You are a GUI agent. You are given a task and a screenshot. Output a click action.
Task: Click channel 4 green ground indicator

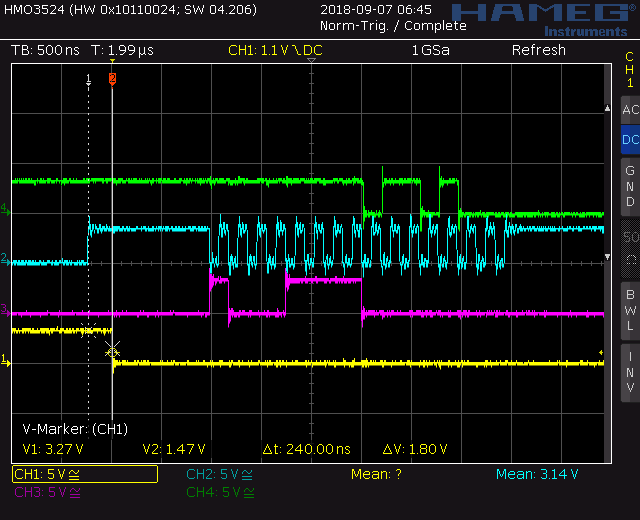(x=5, y=210)
